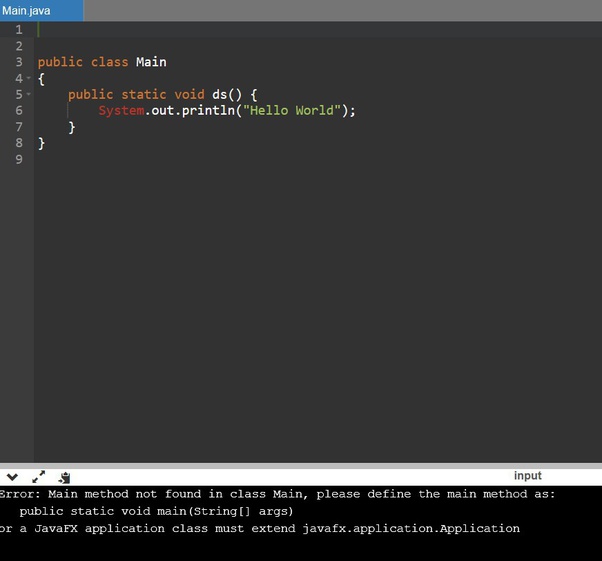Click the closing brace on line 7

pos(72,127)
